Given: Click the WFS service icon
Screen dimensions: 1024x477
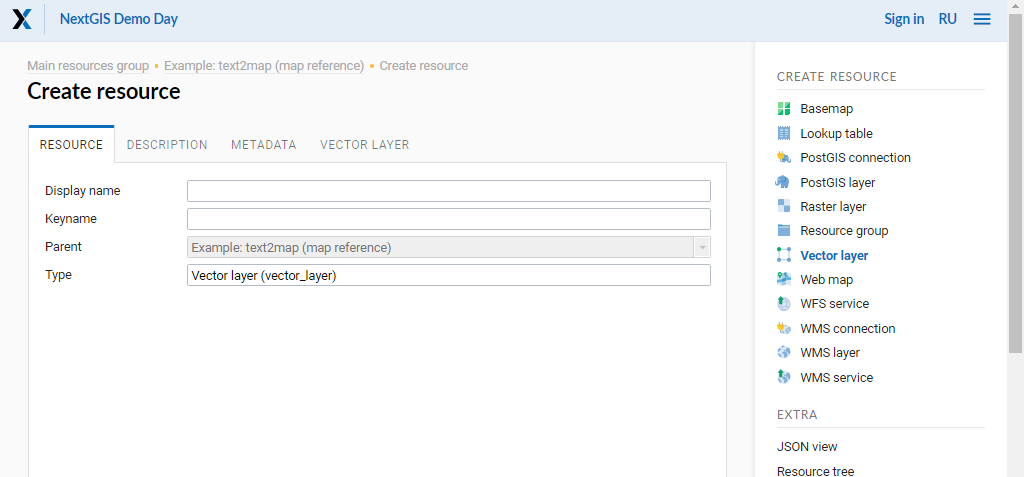Looking at the screenshot, I should coord(784,304).
